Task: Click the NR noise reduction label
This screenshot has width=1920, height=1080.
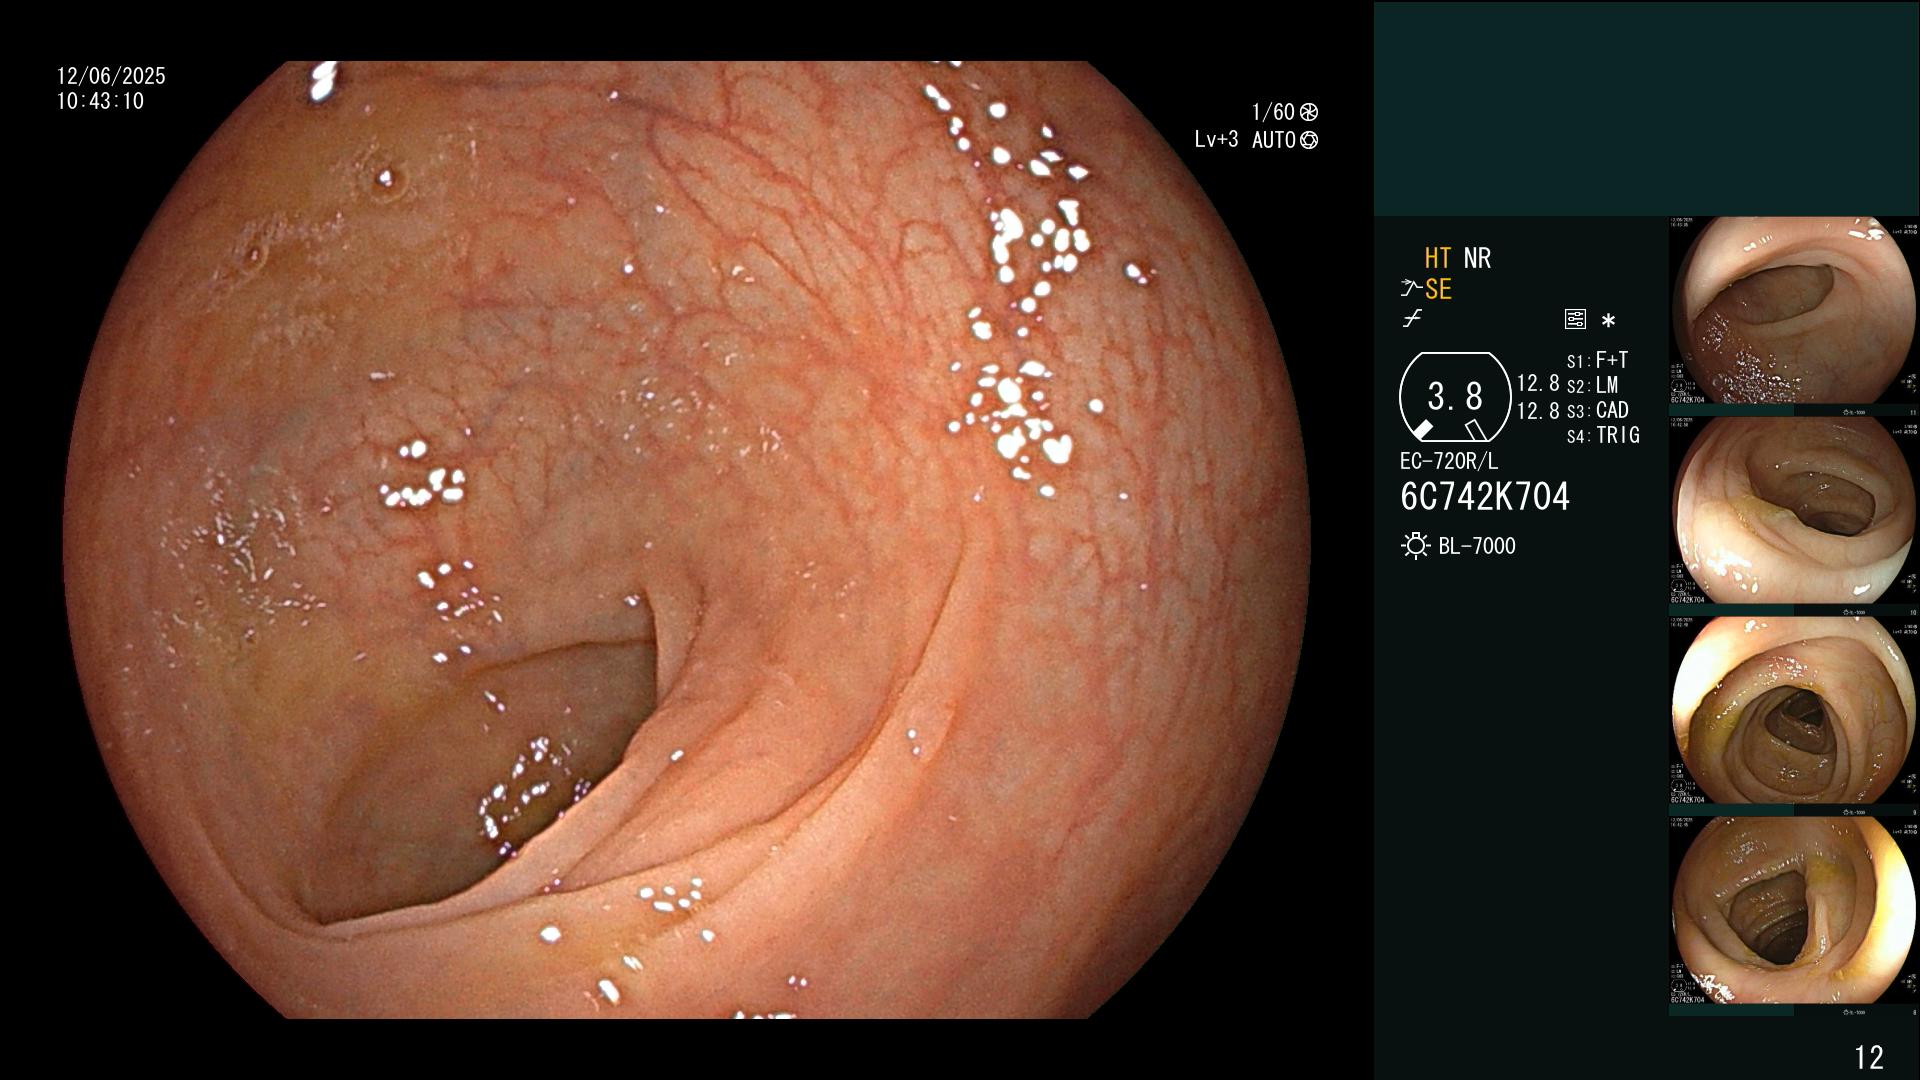Action: click(1477, 258)
